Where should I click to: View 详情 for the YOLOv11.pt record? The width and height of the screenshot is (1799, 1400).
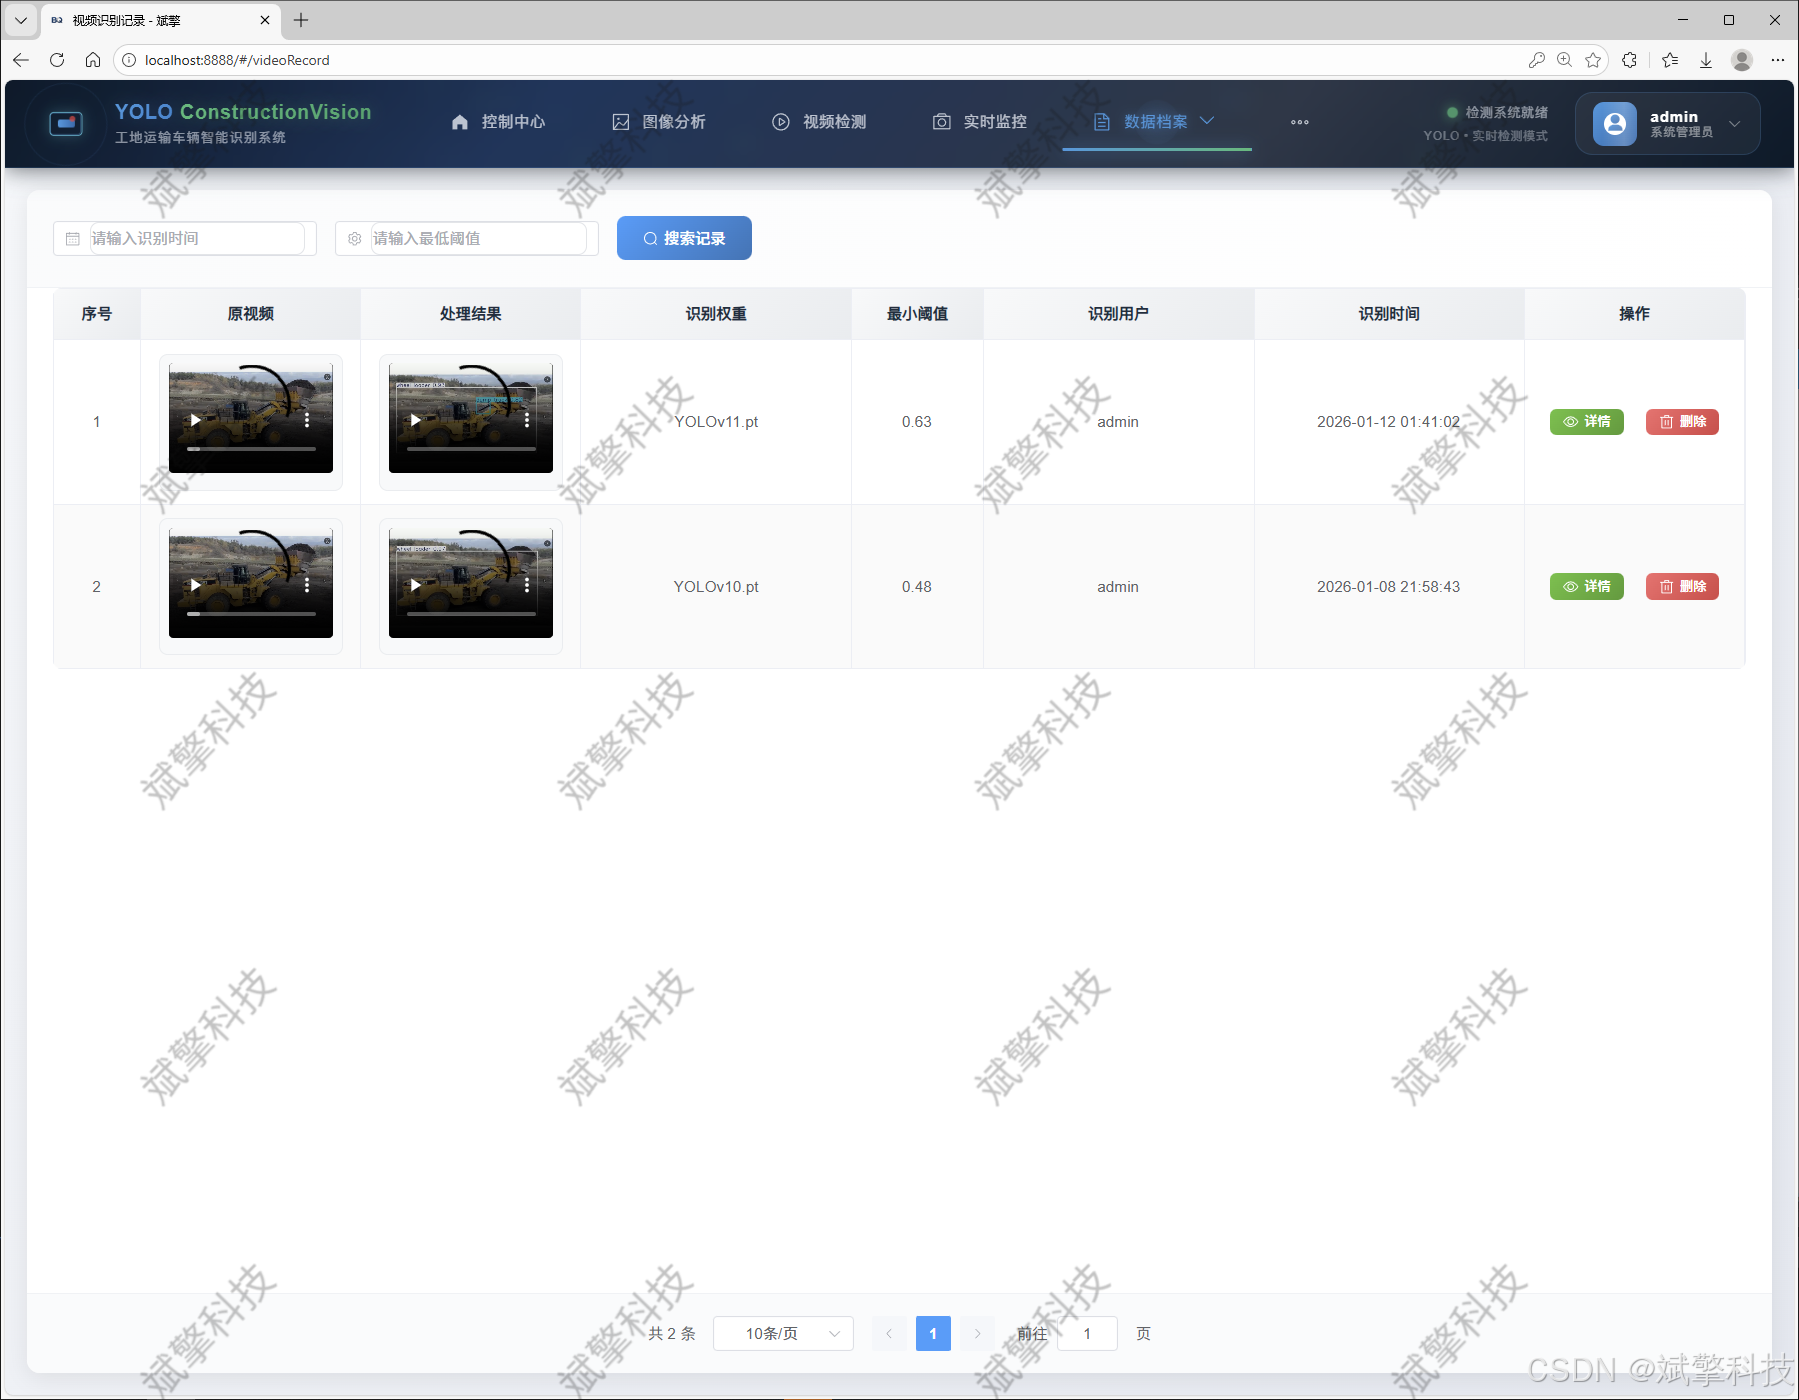tap(1587, 422)
